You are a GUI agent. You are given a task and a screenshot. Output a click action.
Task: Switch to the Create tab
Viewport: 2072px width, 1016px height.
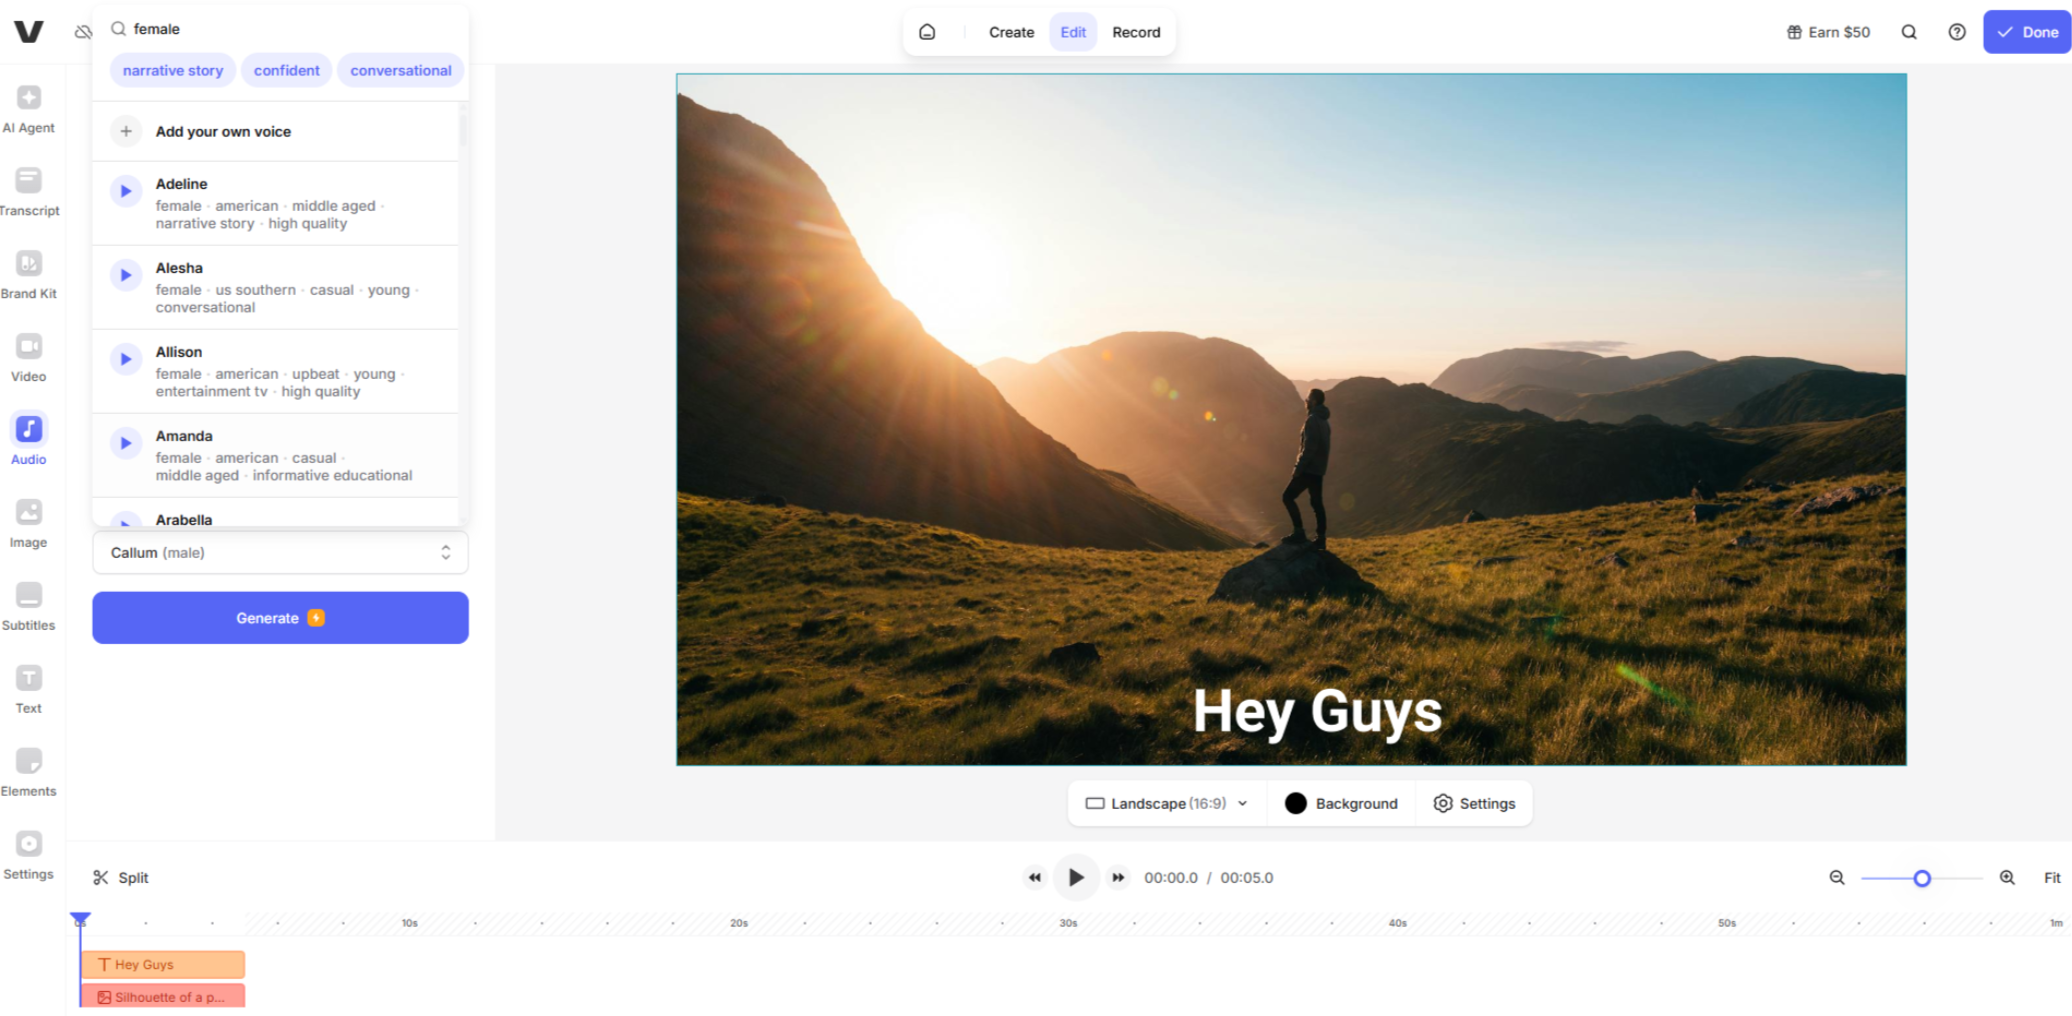coord(1011,32)
